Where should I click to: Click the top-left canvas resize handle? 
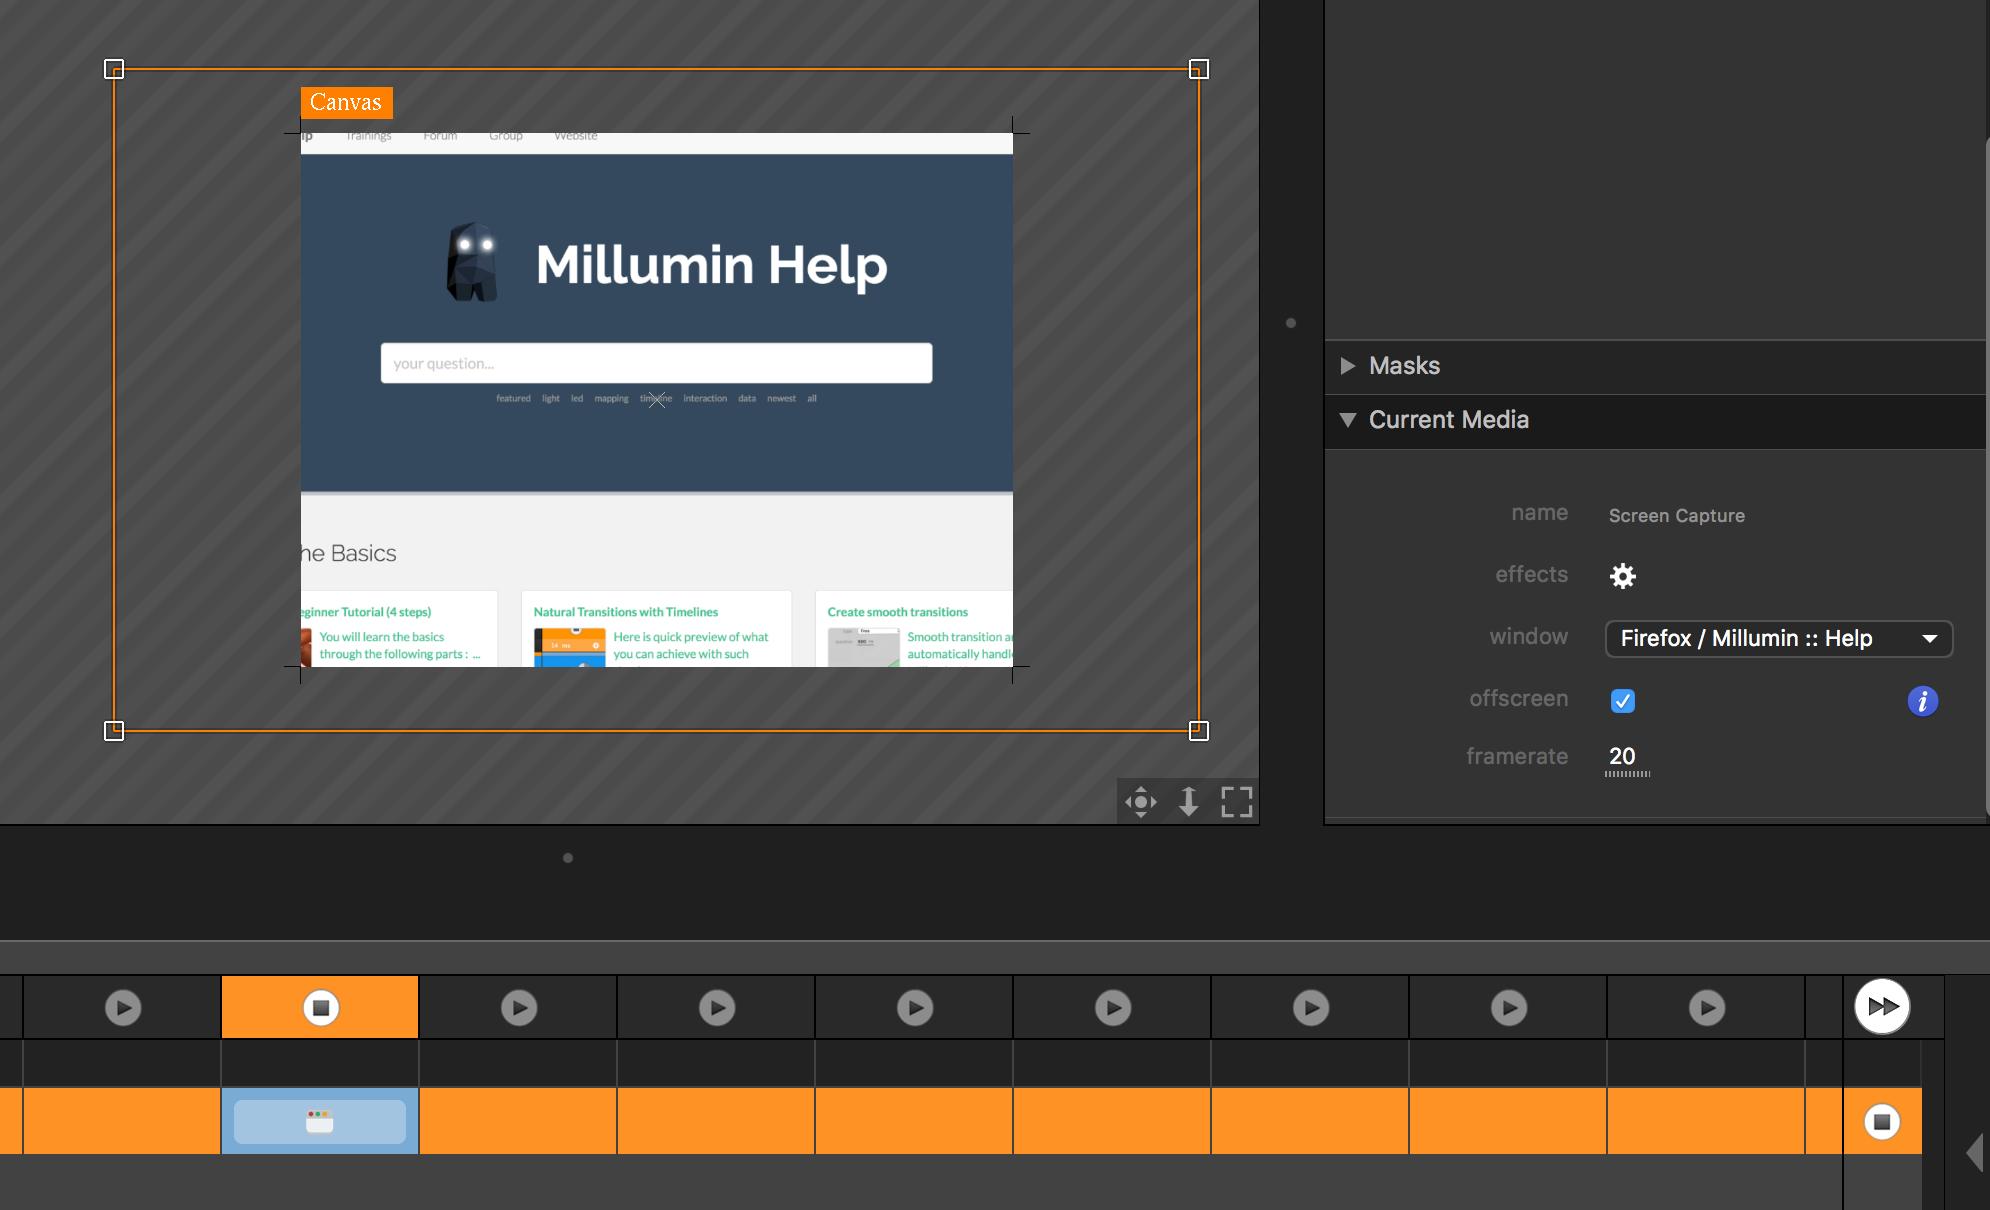[114, 69]
